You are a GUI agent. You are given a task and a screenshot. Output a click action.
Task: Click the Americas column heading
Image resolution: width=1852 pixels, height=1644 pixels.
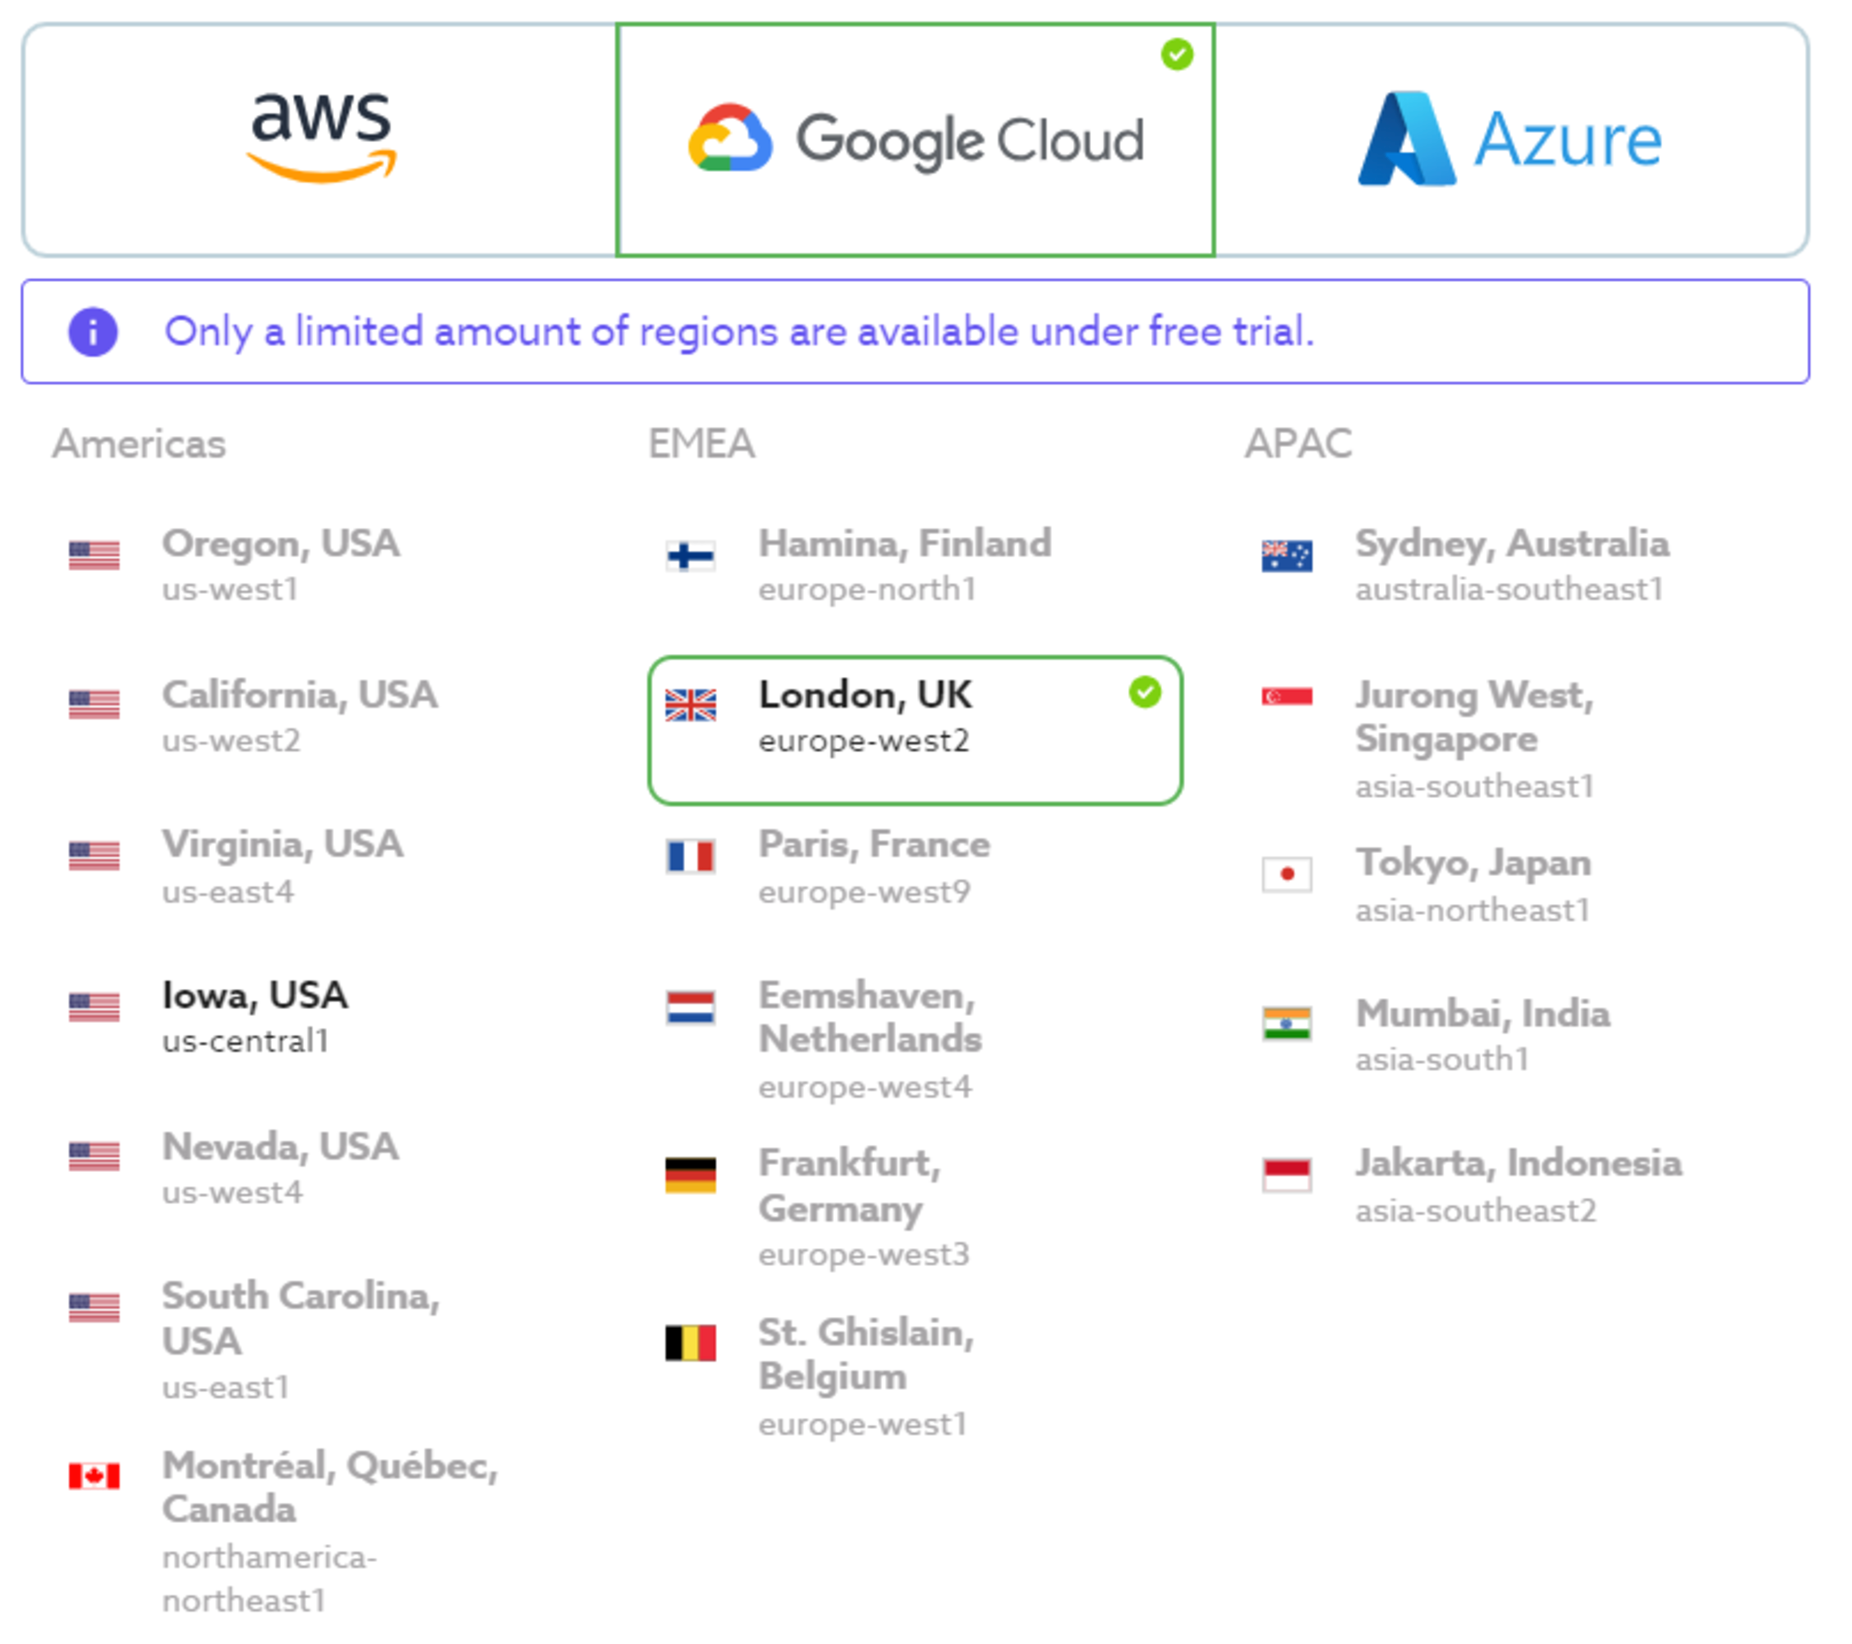pos(139,444)
